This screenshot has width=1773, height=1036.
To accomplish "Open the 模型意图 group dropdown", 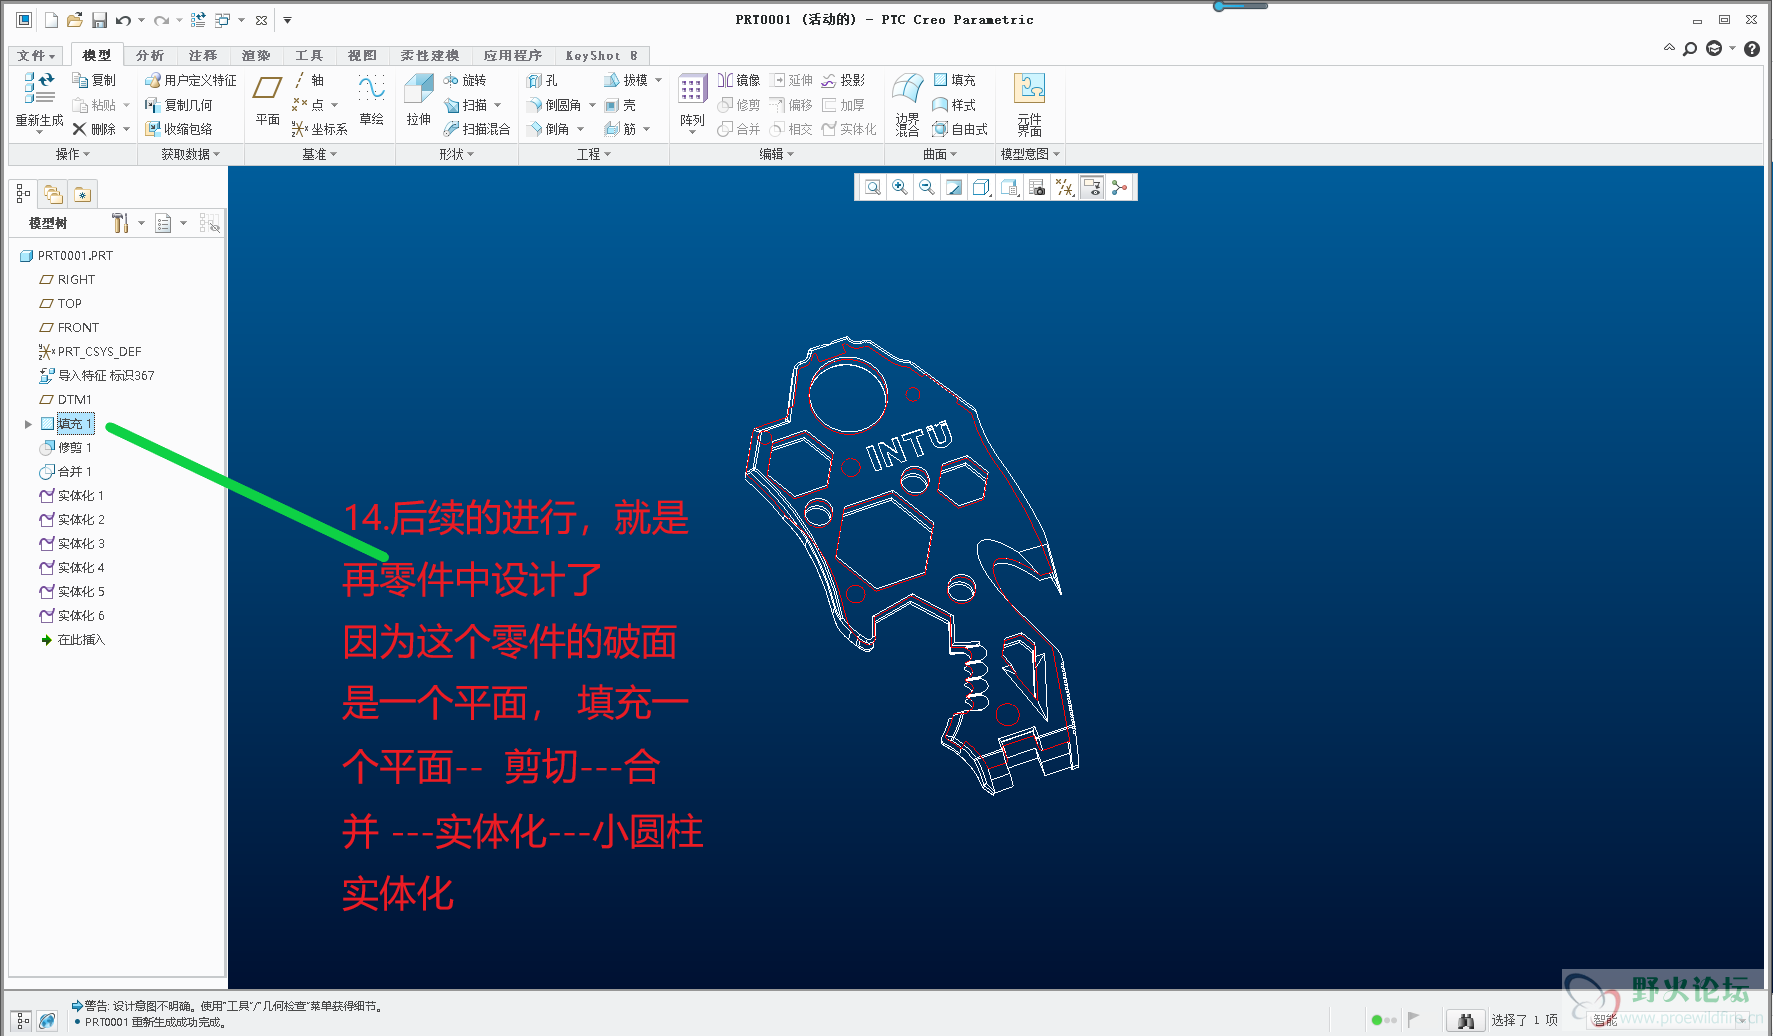I will click(1030, 154).
